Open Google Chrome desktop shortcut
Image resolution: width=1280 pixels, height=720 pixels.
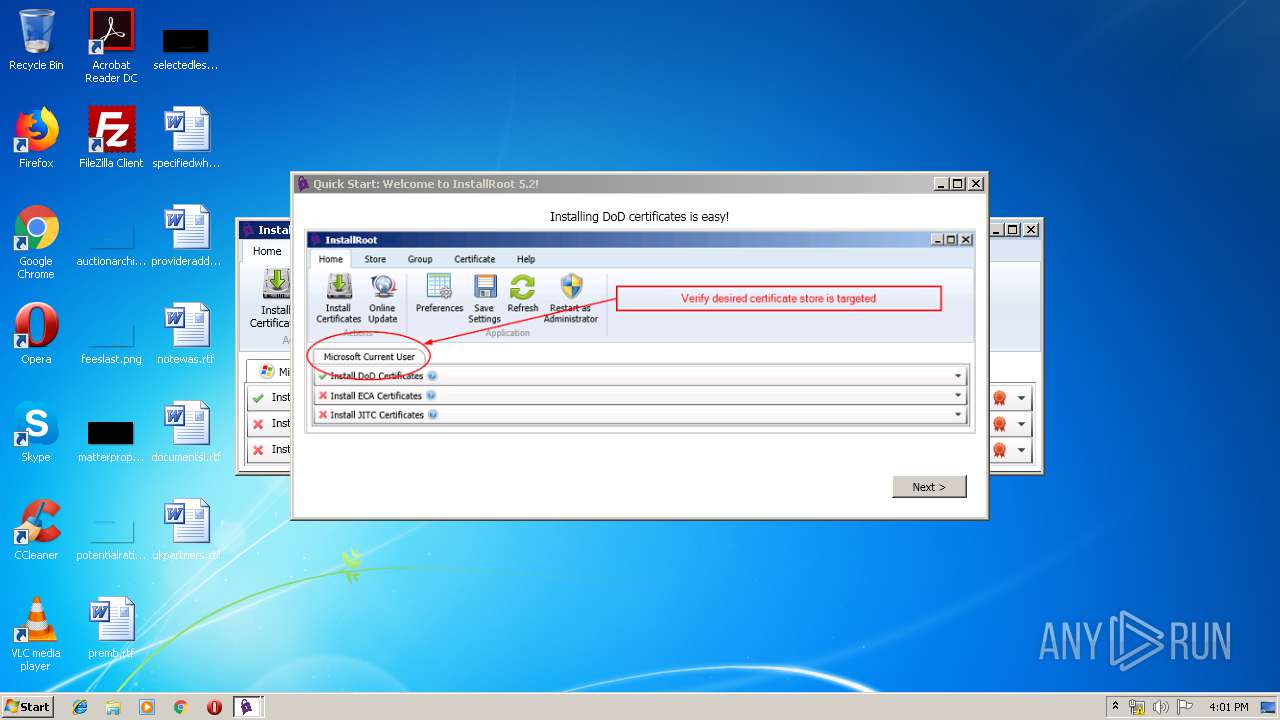tap(36, 242)
